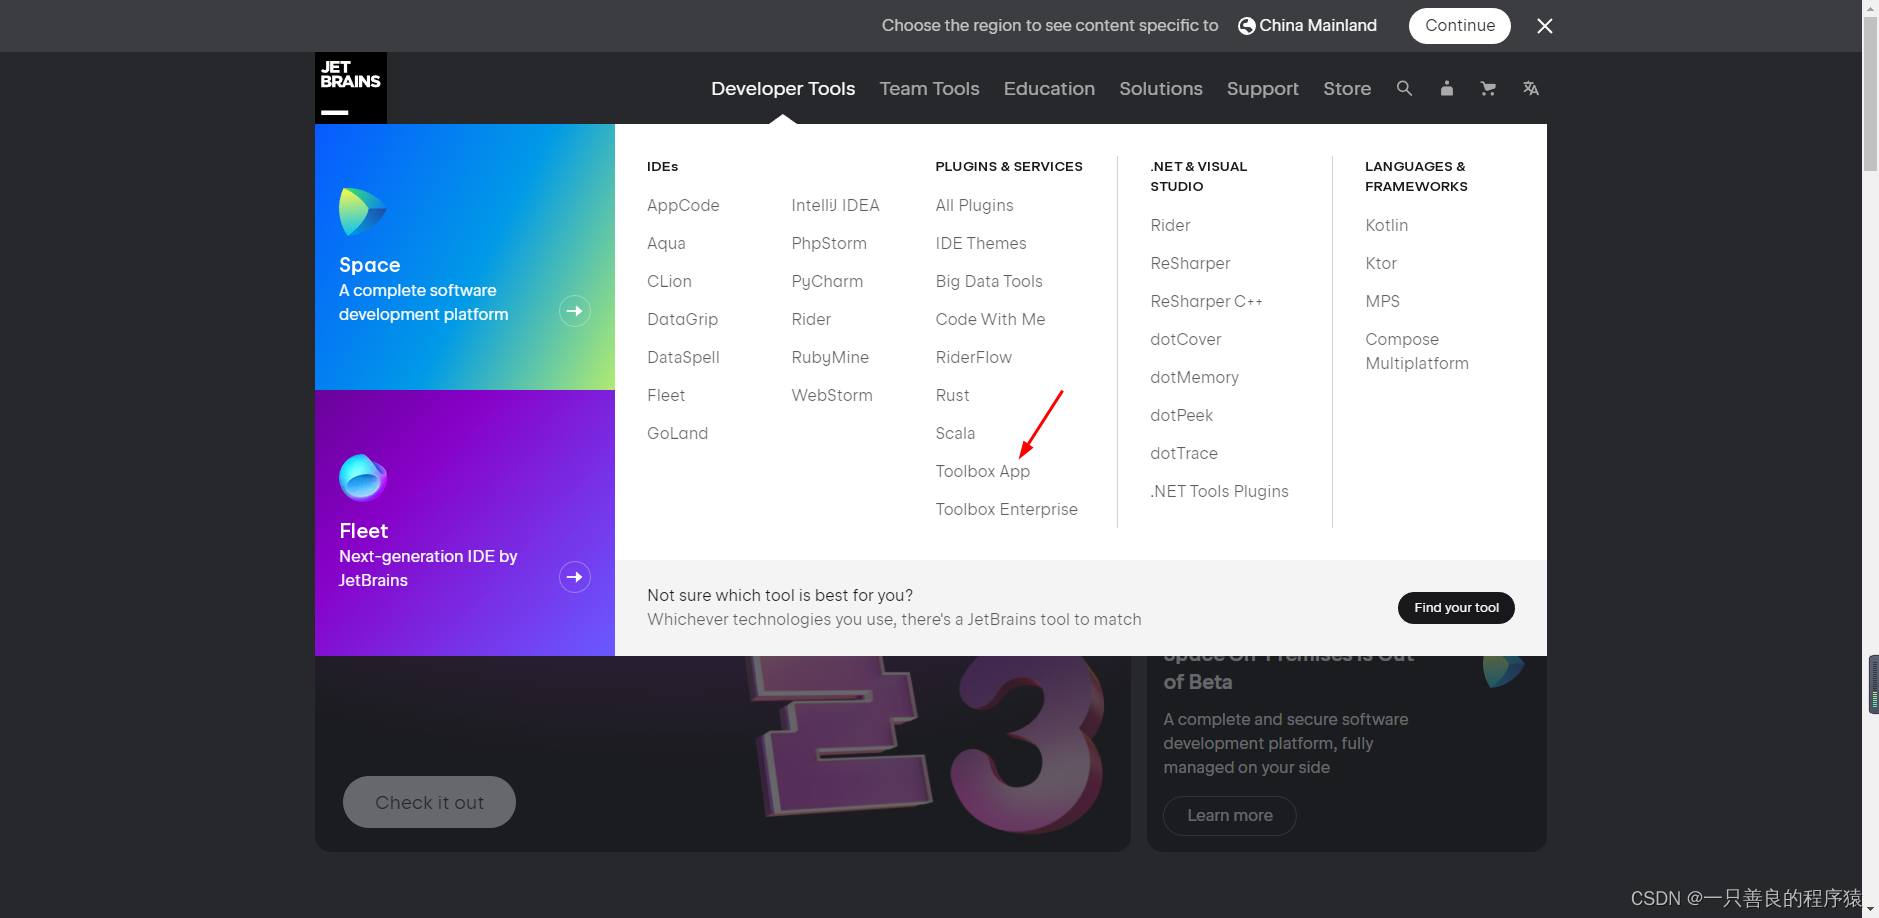The width and height of the screenshot is (1879, 918).
Task: Click the Learn more button
Action: point(1230,816)
